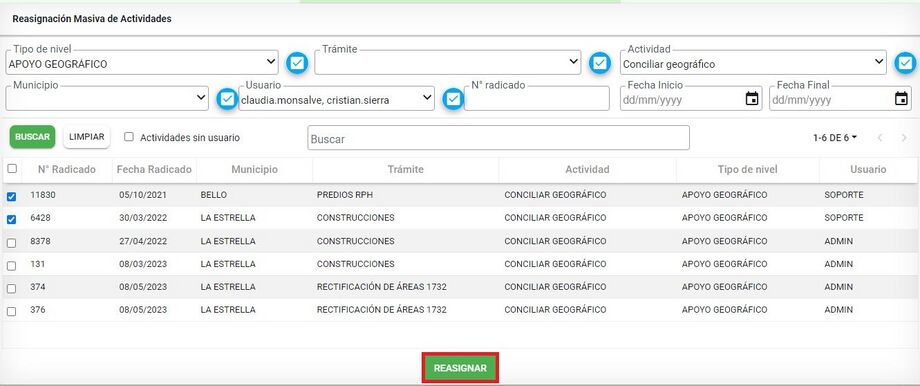Click CONSTRUCCIONES trámite in row 8378
The width and height of the screenshot is (920, 386).
click(x=356, y=241)
